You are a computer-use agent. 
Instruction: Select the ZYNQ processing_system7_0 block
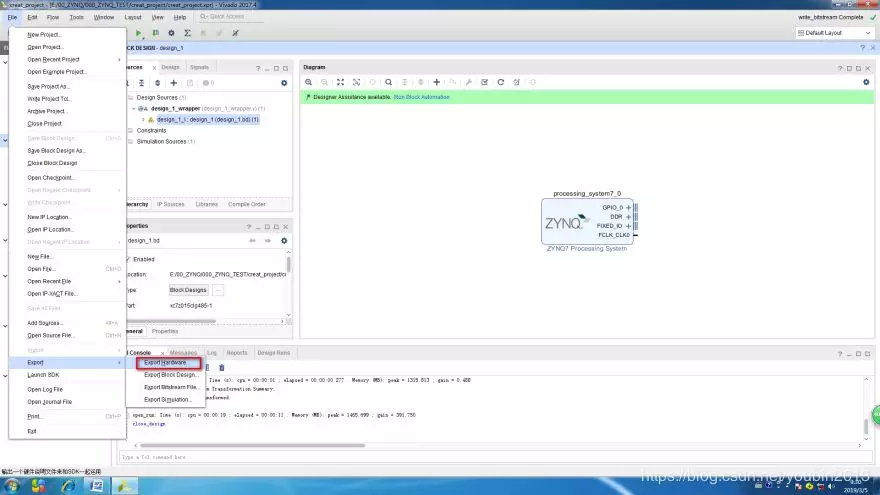587,221
